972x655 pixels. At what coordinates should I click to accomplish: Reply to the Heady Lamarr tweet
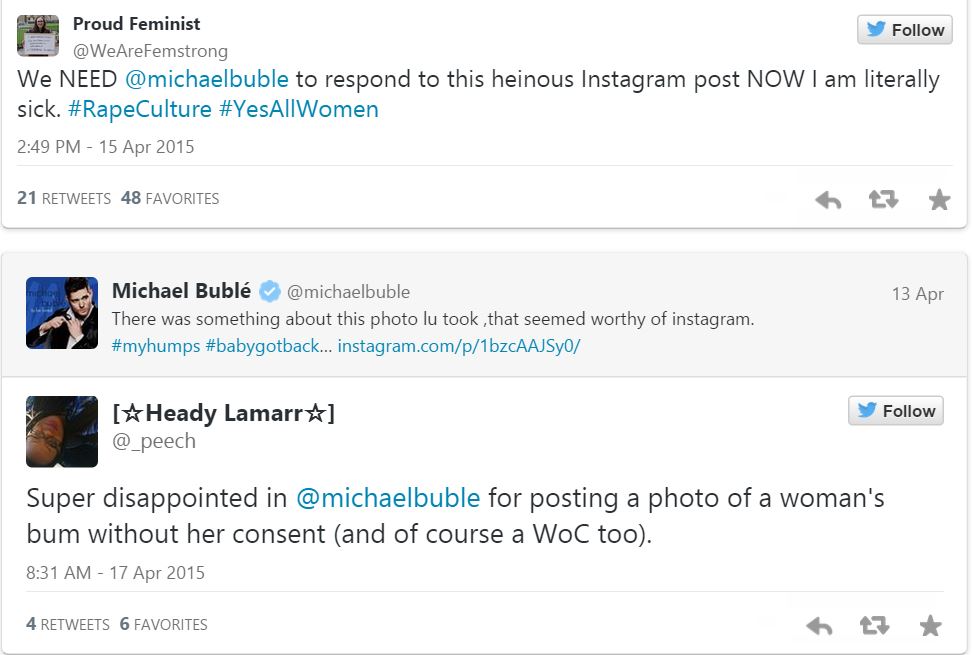(819, 626)
